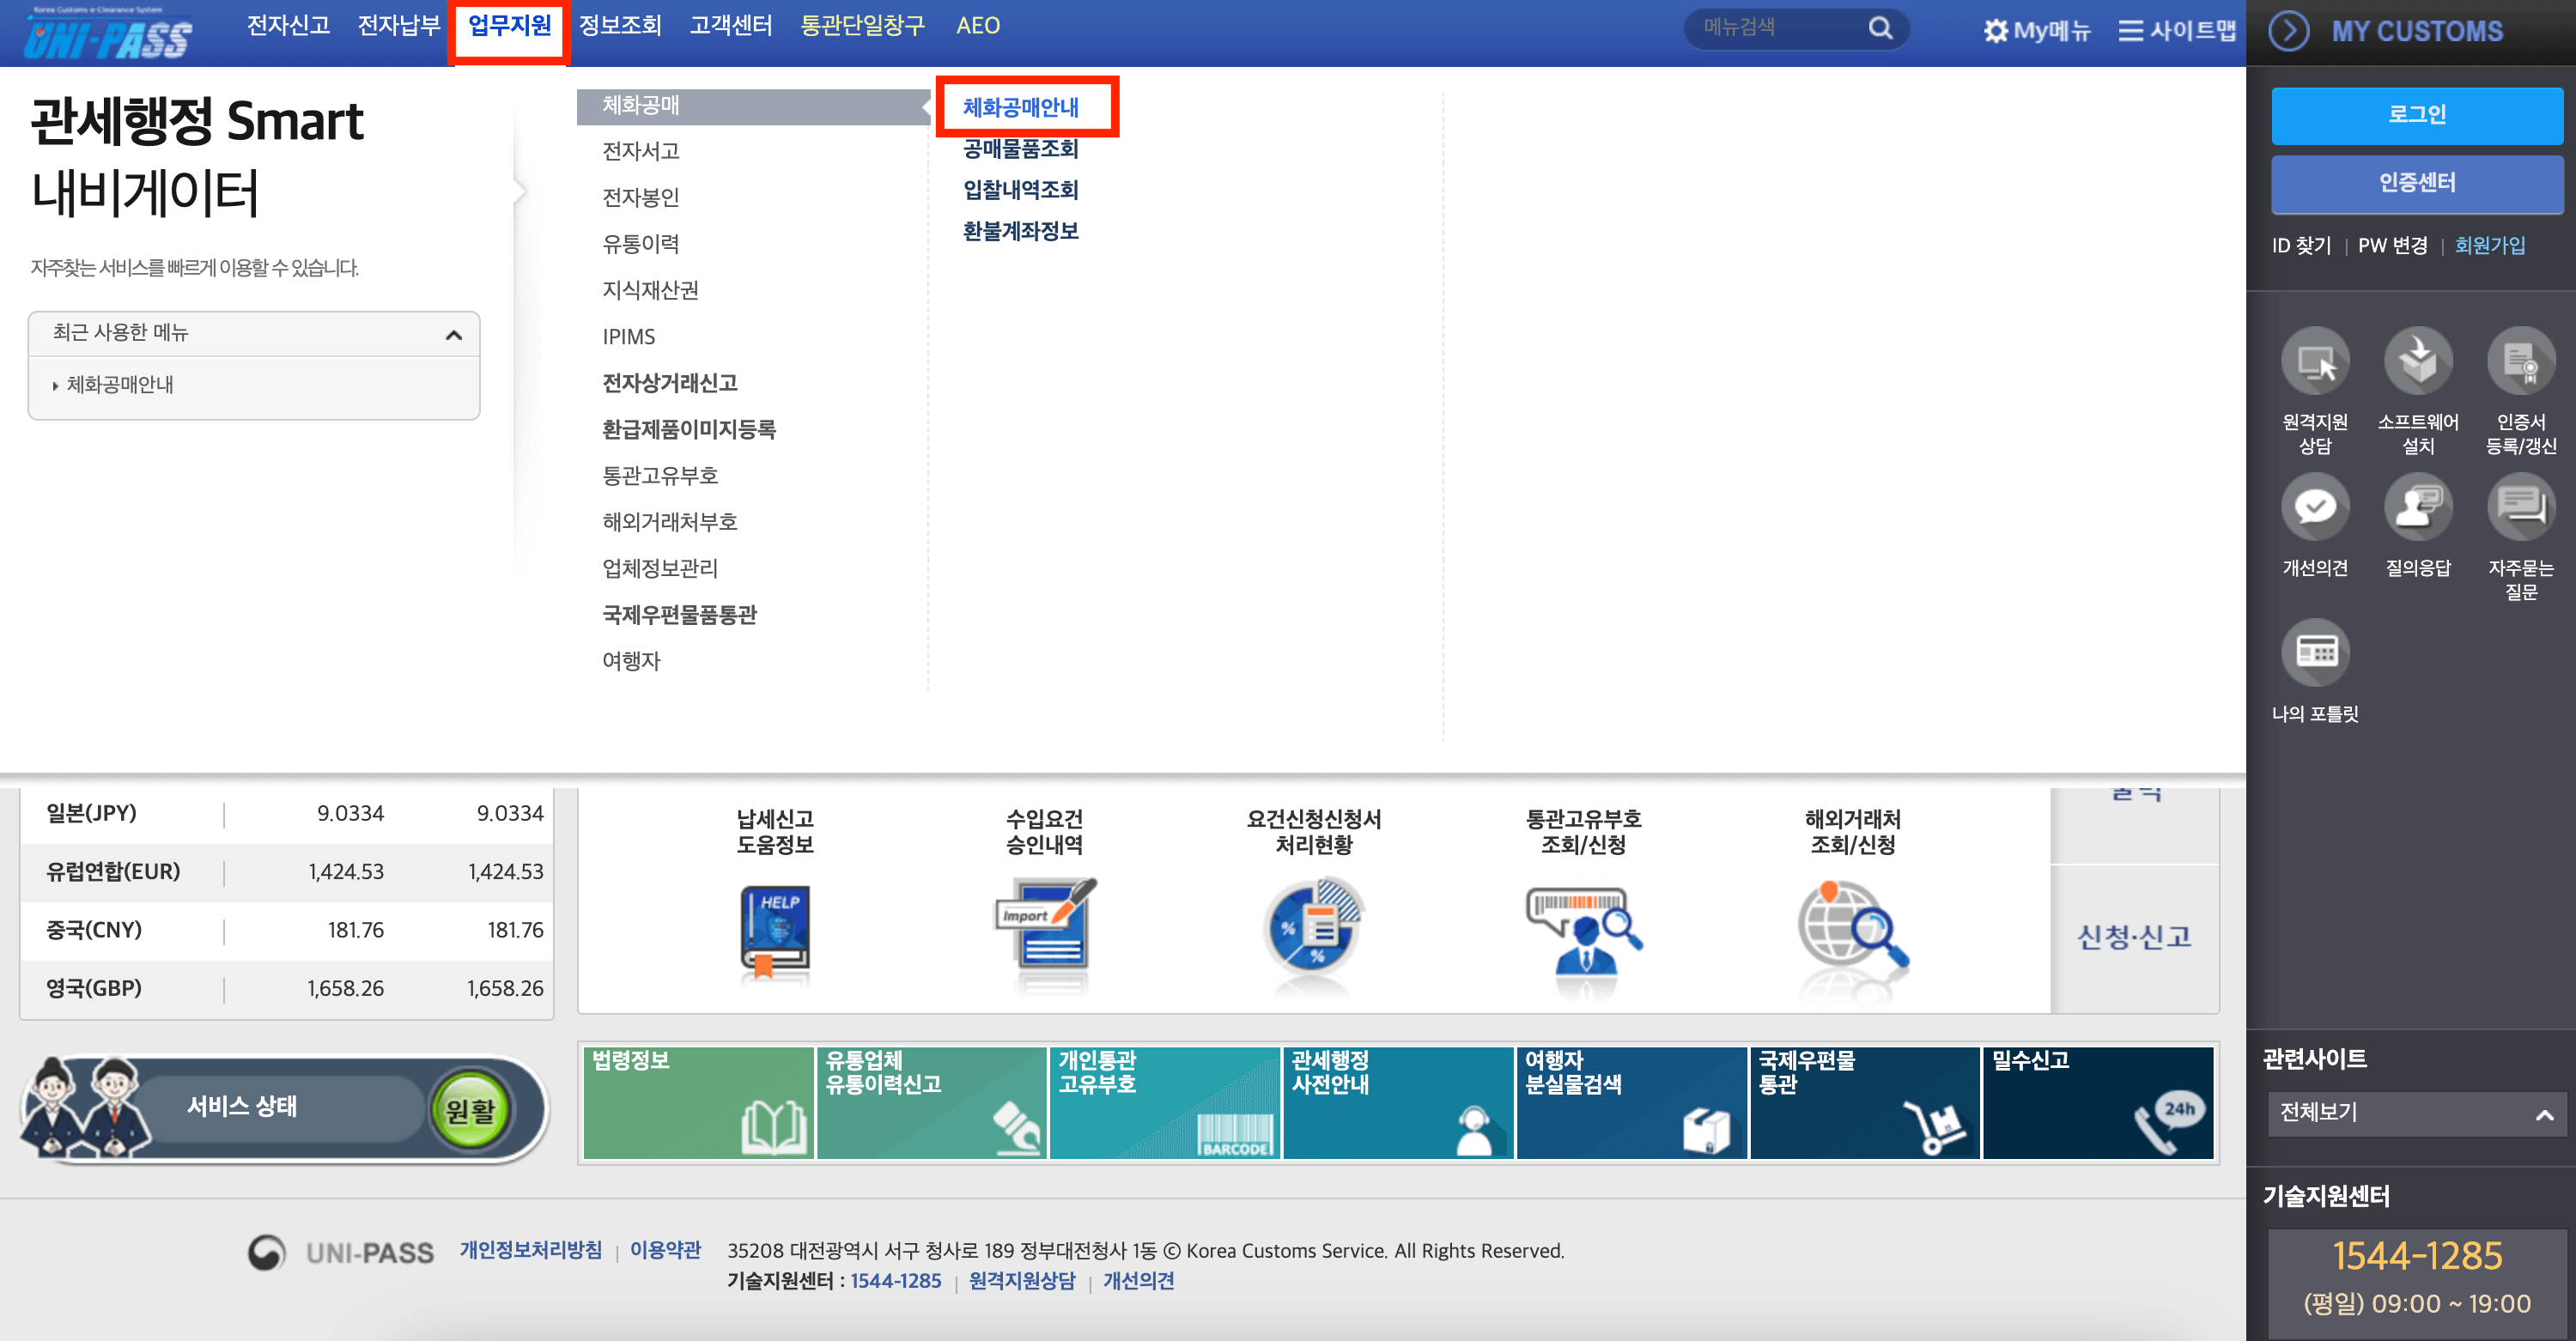Collapse the MY CUSTOMS side panel arrow
2576x1341 pixels.
point(2288,31)
